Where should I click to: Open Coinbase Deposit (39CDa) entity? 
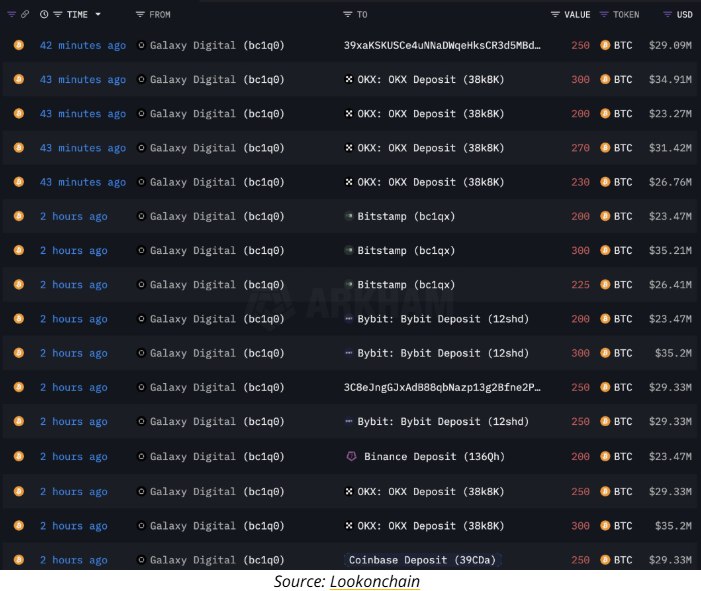pyautogui.click(x=422, y=560)
